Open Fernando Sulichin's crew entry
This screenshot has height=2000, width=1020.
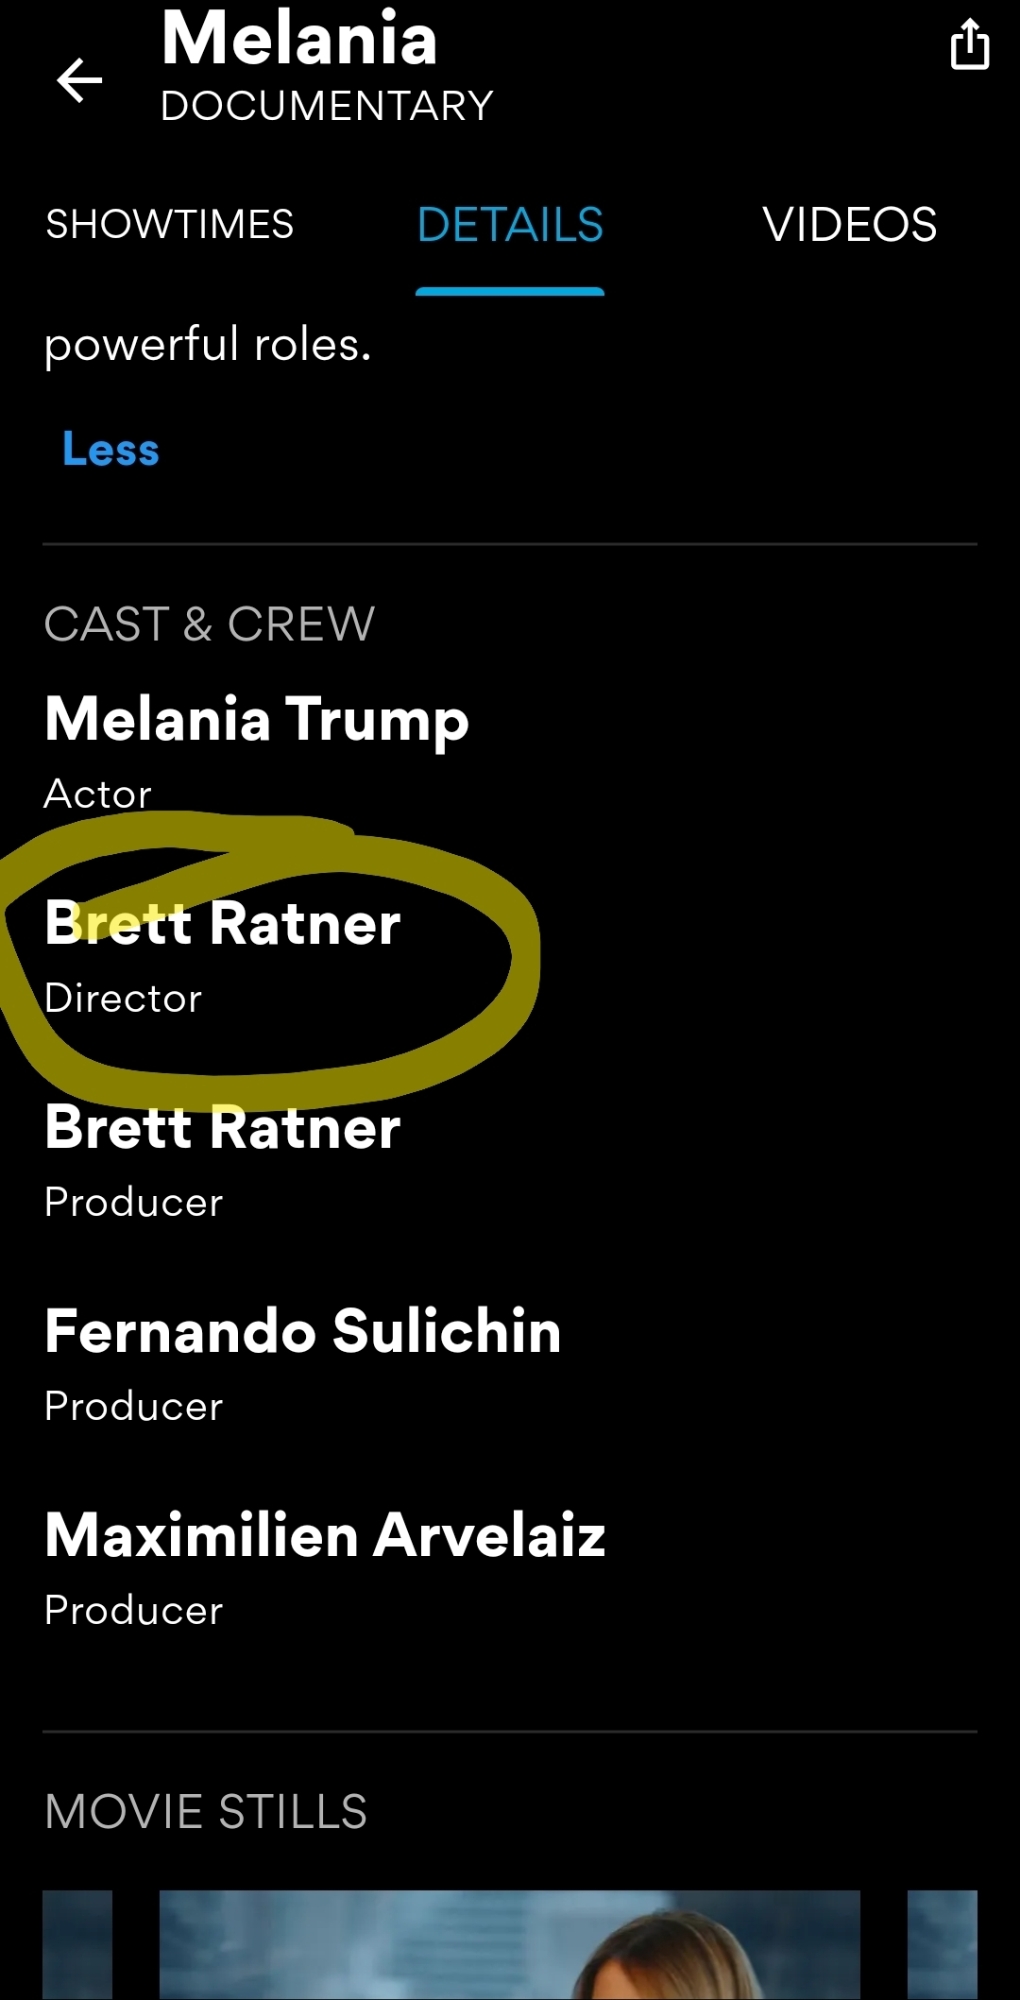(303, 1332)
